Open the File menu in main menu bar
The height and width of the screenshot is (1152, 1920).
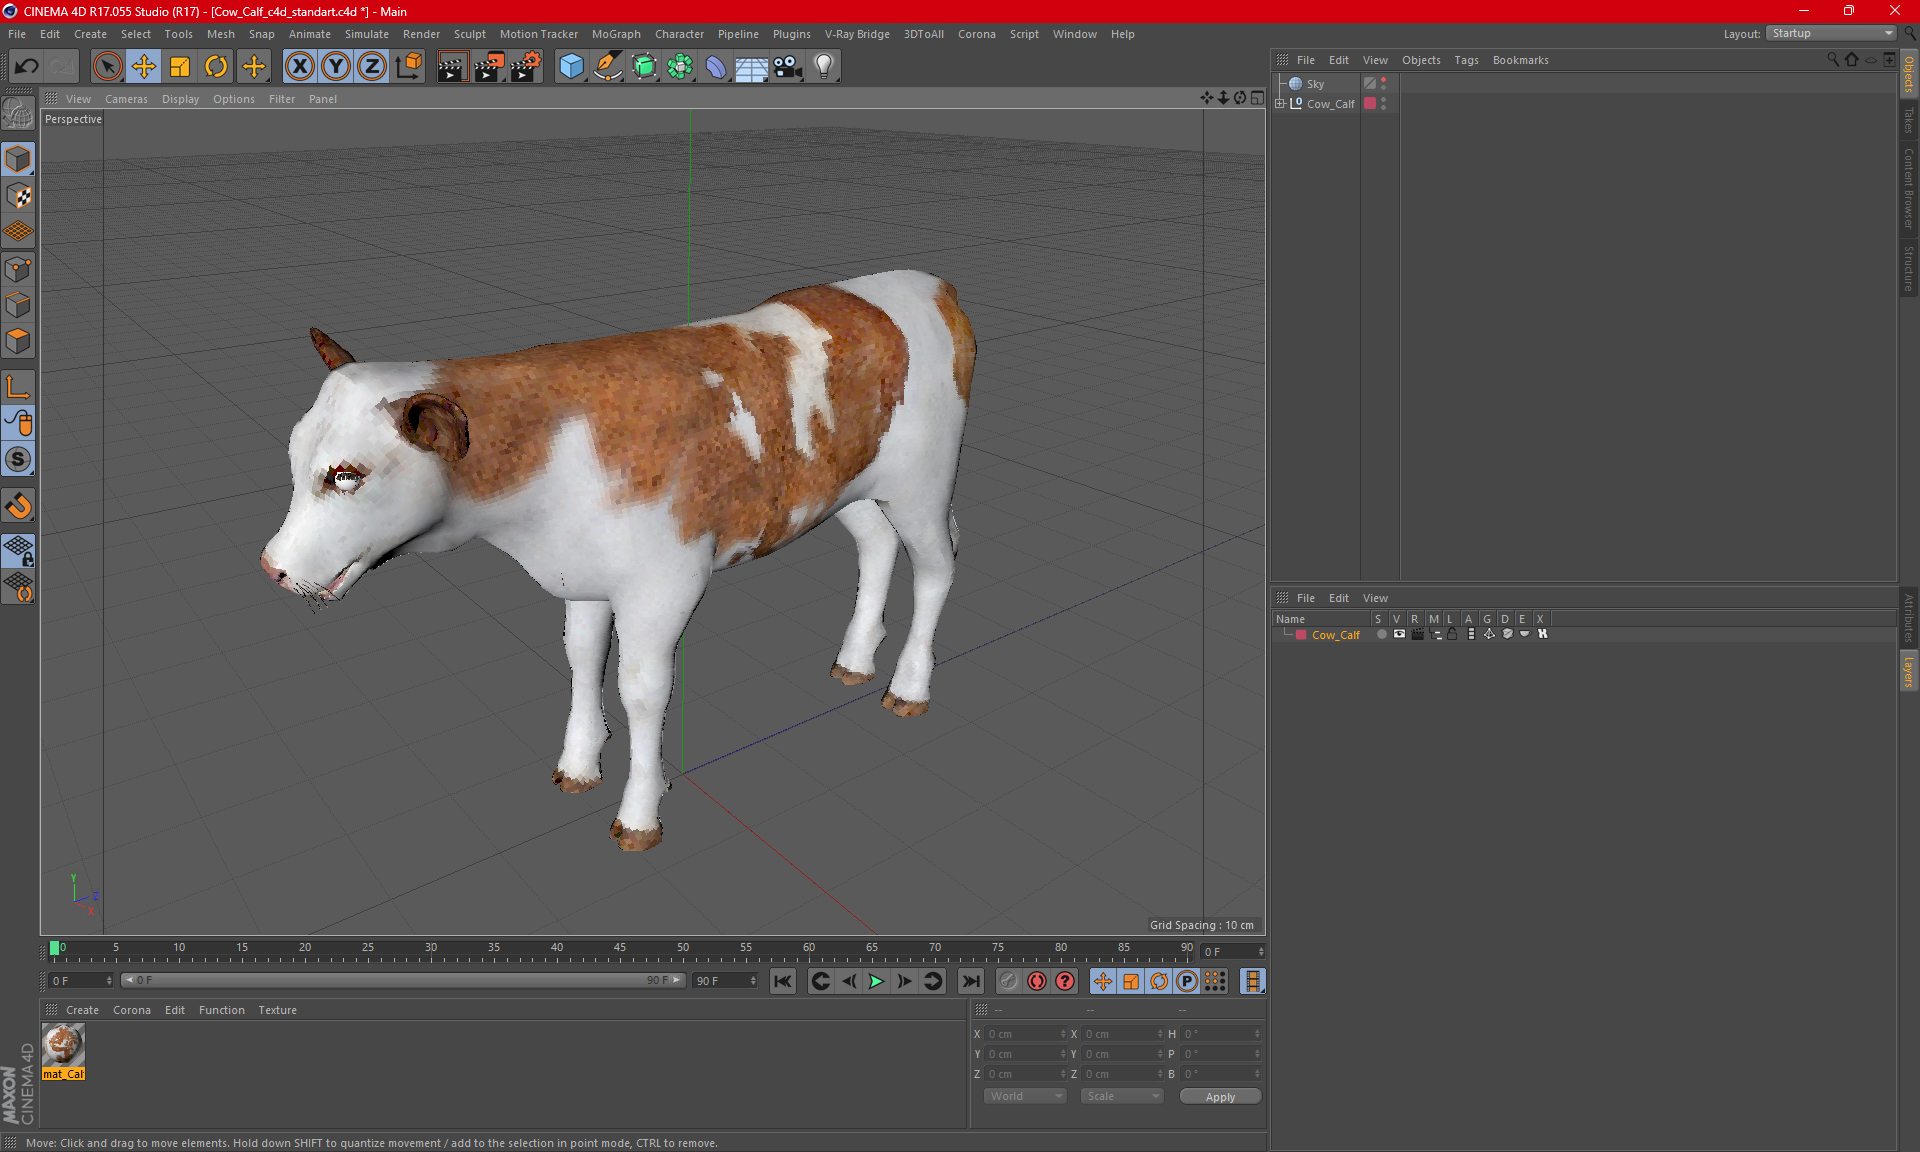pos(17,34)
